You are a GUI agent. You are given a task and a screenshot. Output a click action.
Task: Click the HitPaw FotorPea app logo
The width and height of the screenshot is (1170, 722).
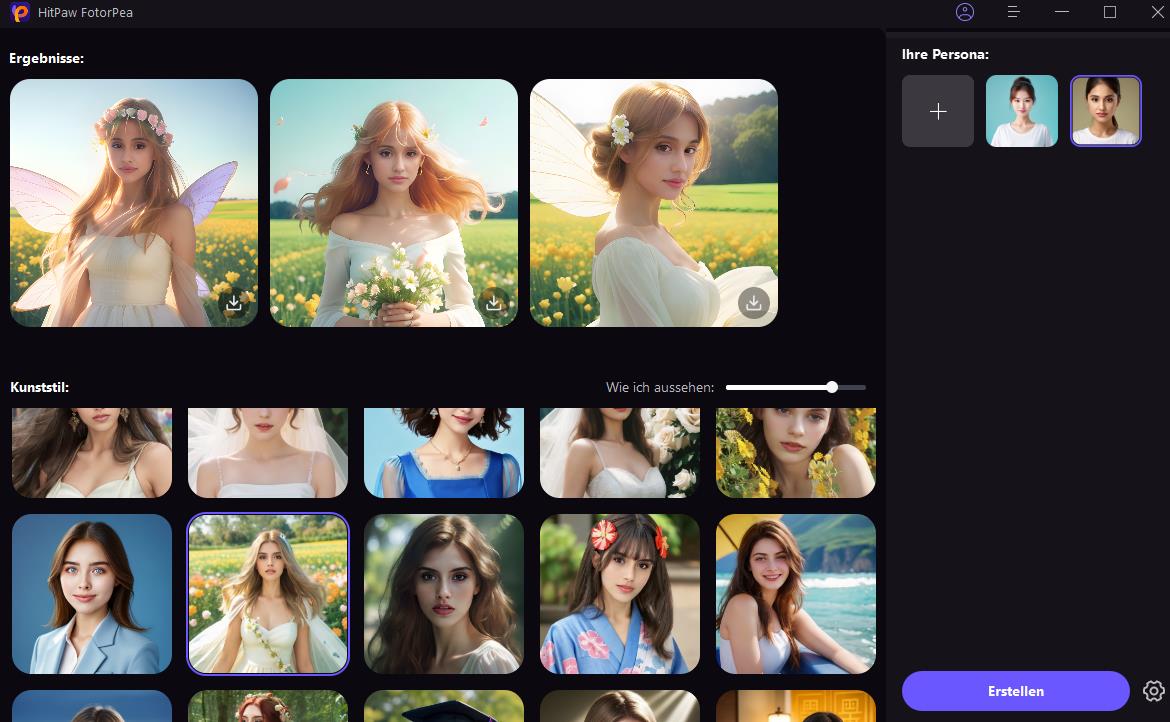[19, 13]
